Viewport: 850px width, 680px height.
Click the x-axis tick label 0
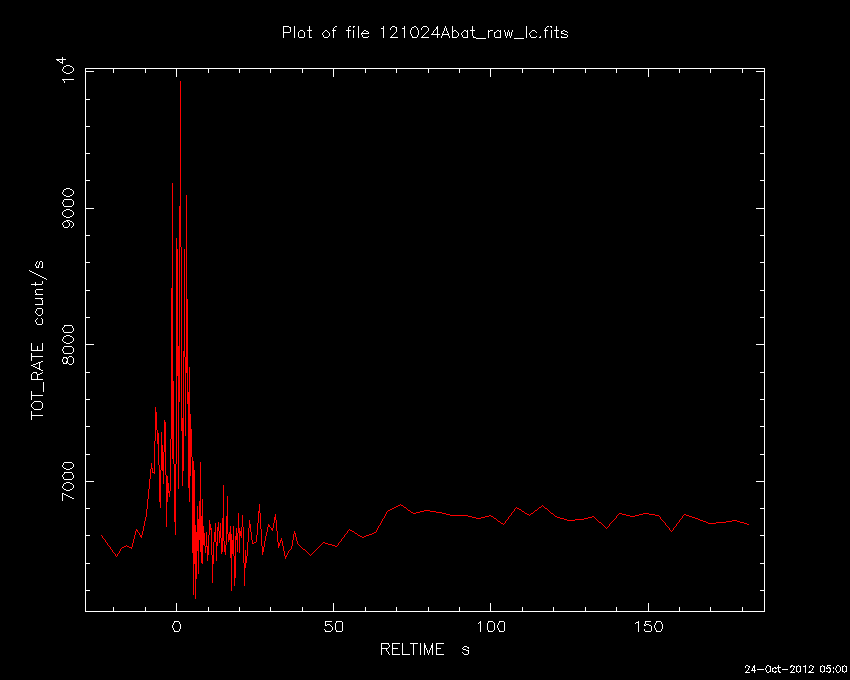pos(176,627)
